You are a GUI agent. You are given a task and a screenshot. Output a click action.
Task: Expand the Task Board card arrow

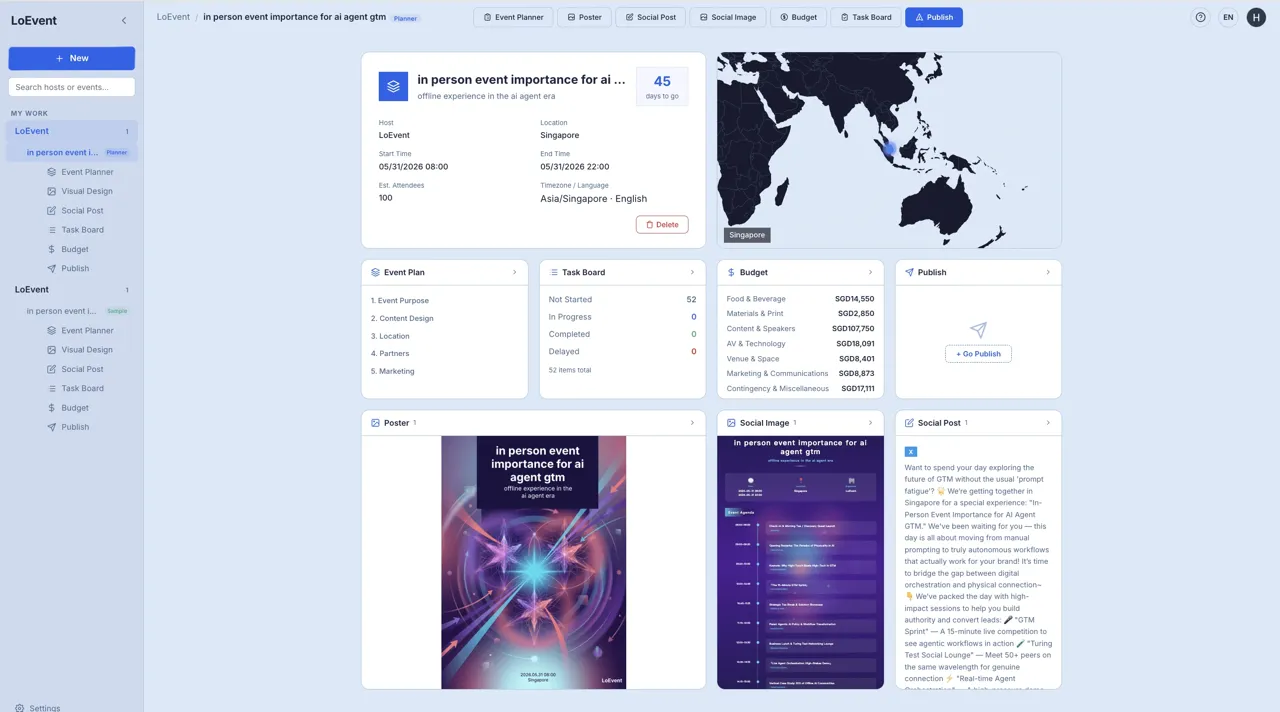(x=692, y=272)
